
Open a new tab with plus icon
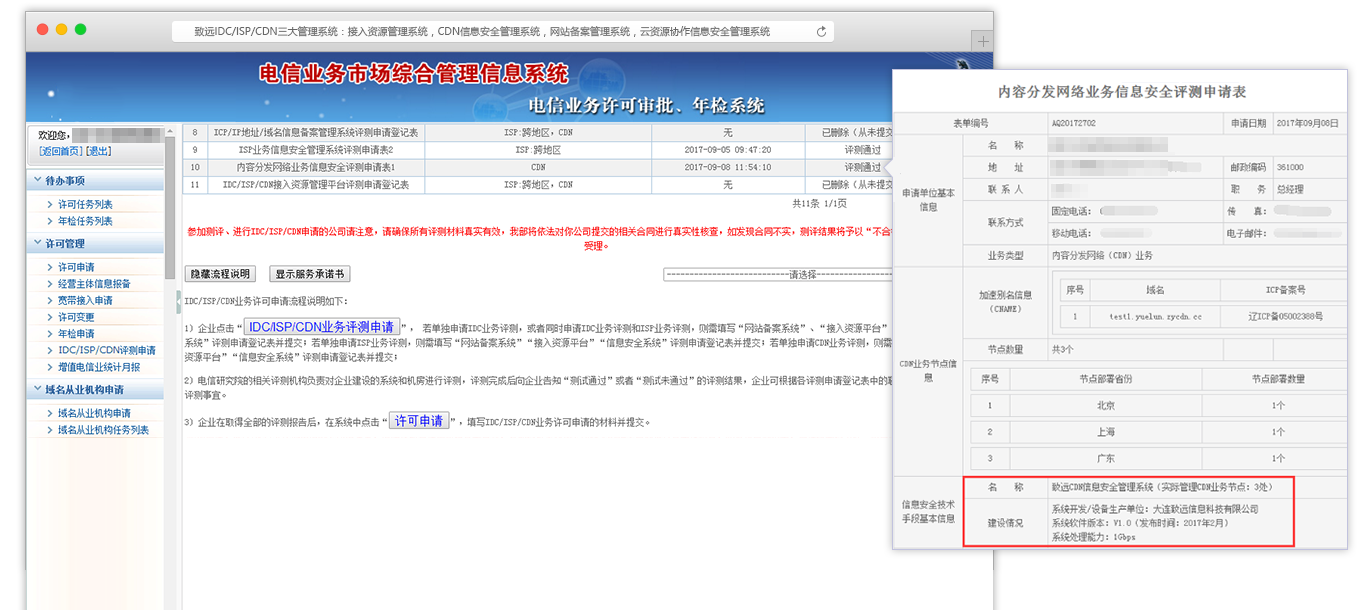point(983,41)
